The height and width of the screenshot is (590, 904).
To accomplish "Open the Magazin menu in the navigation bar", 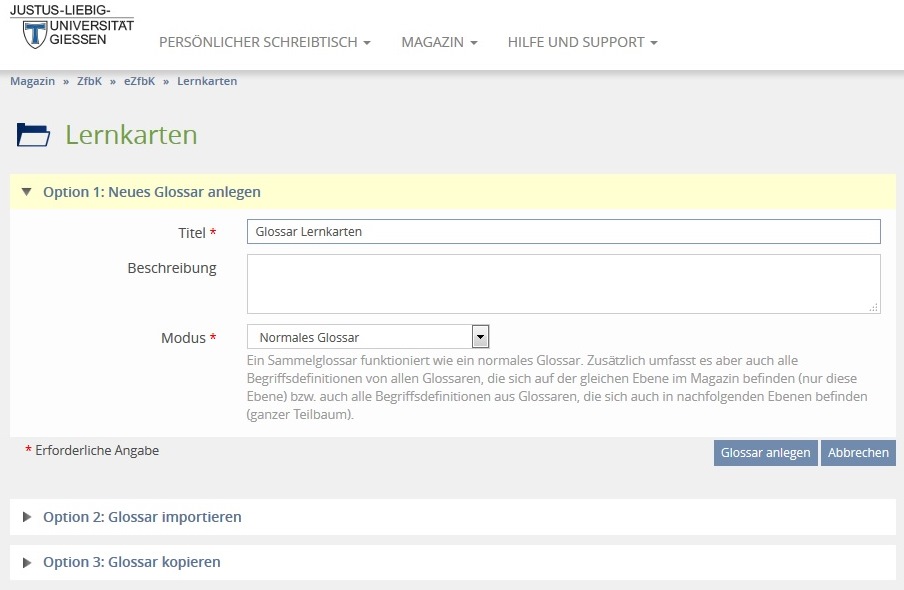I will [x=439, y=42].
